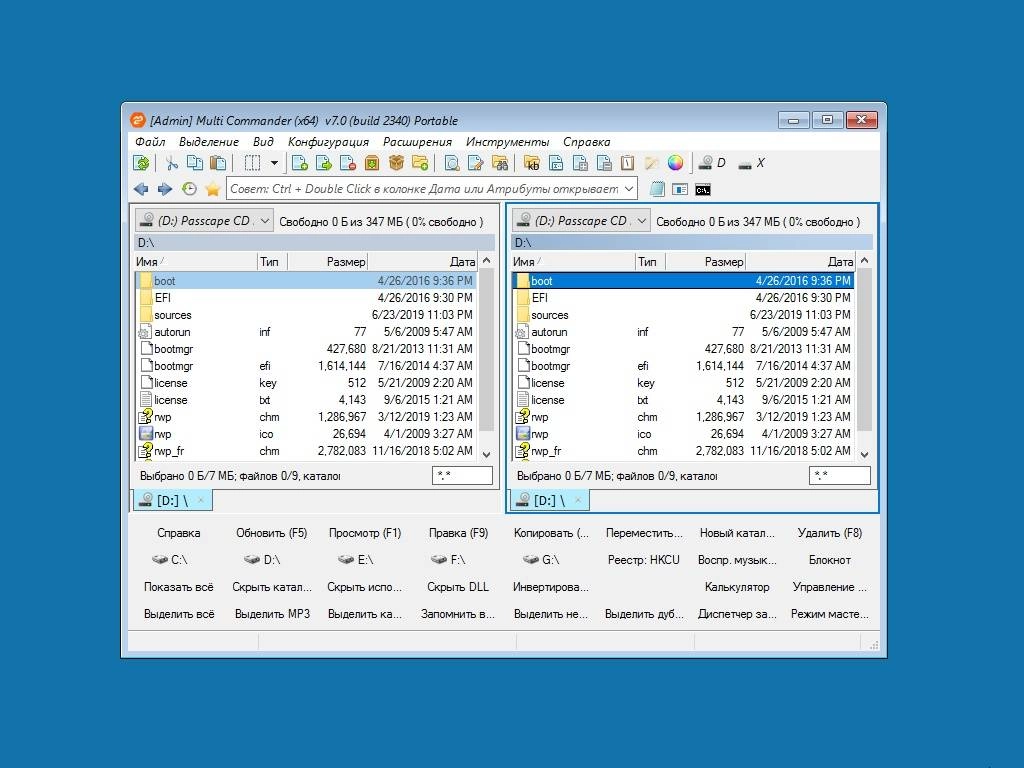The image size is (1024, 768).
Task: Open the Файл menu
Action: point(150,142)
